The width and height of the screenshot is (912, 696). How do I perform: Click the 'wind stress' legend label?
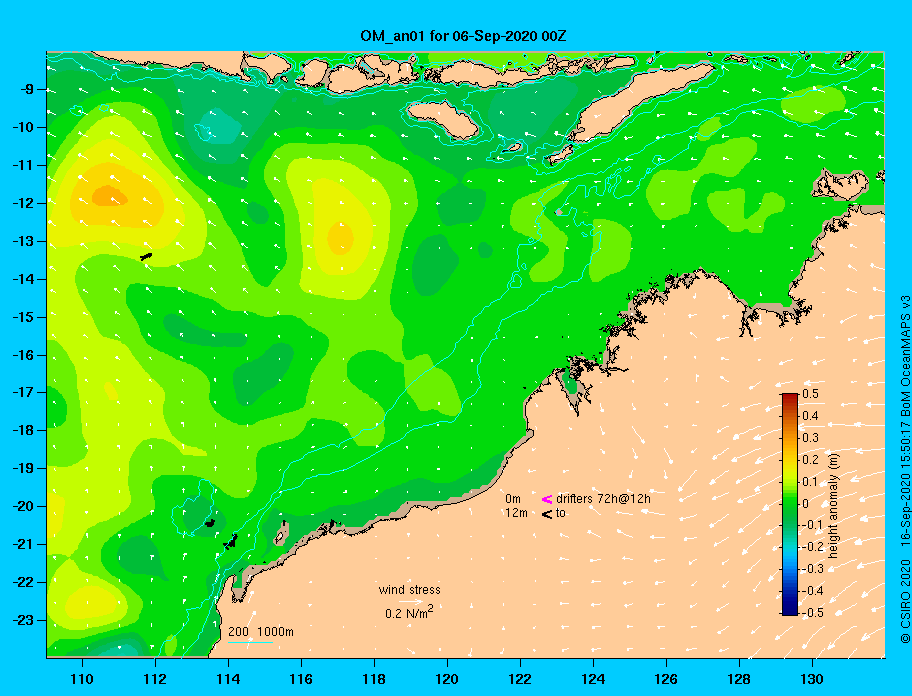409,590
